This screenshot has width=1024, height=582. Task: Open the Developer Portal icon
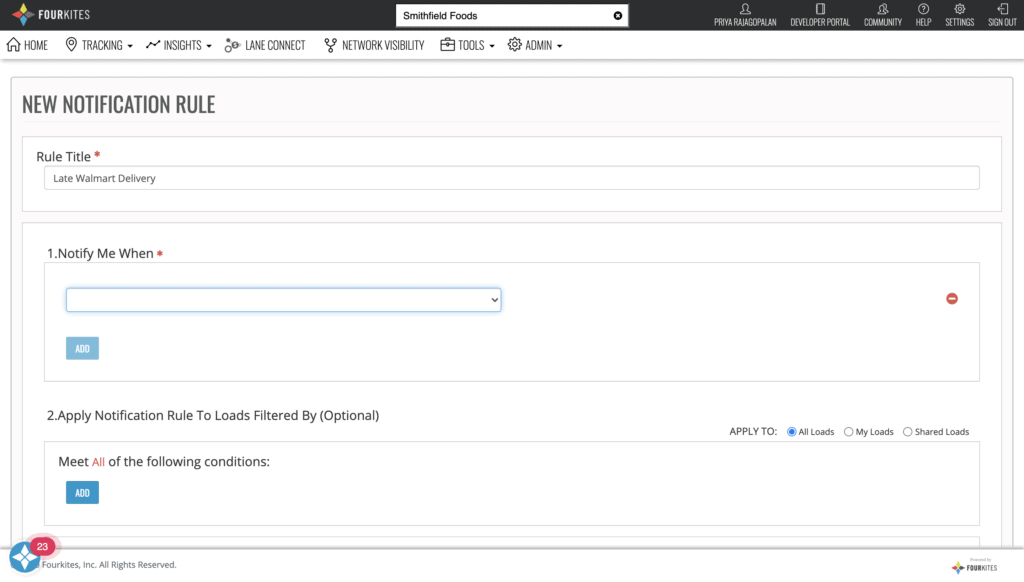(820, 10)
